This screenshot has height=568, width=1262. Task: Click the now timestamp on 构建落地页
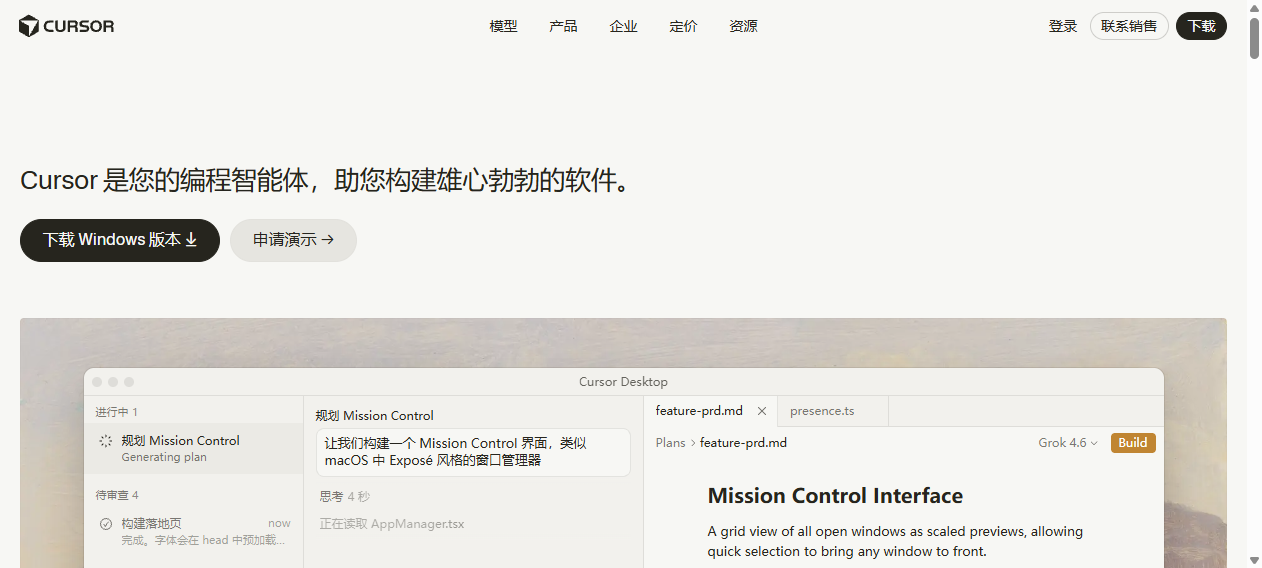coord(279,523)
